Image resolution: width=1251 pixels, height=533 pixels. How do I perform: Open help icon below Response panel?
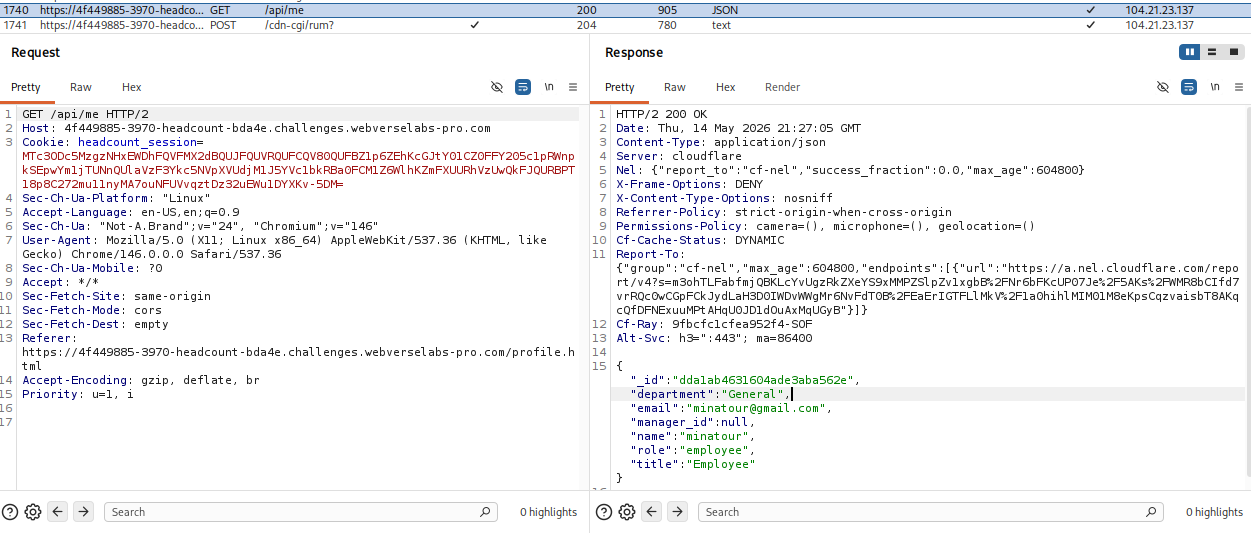coord(604,512)
